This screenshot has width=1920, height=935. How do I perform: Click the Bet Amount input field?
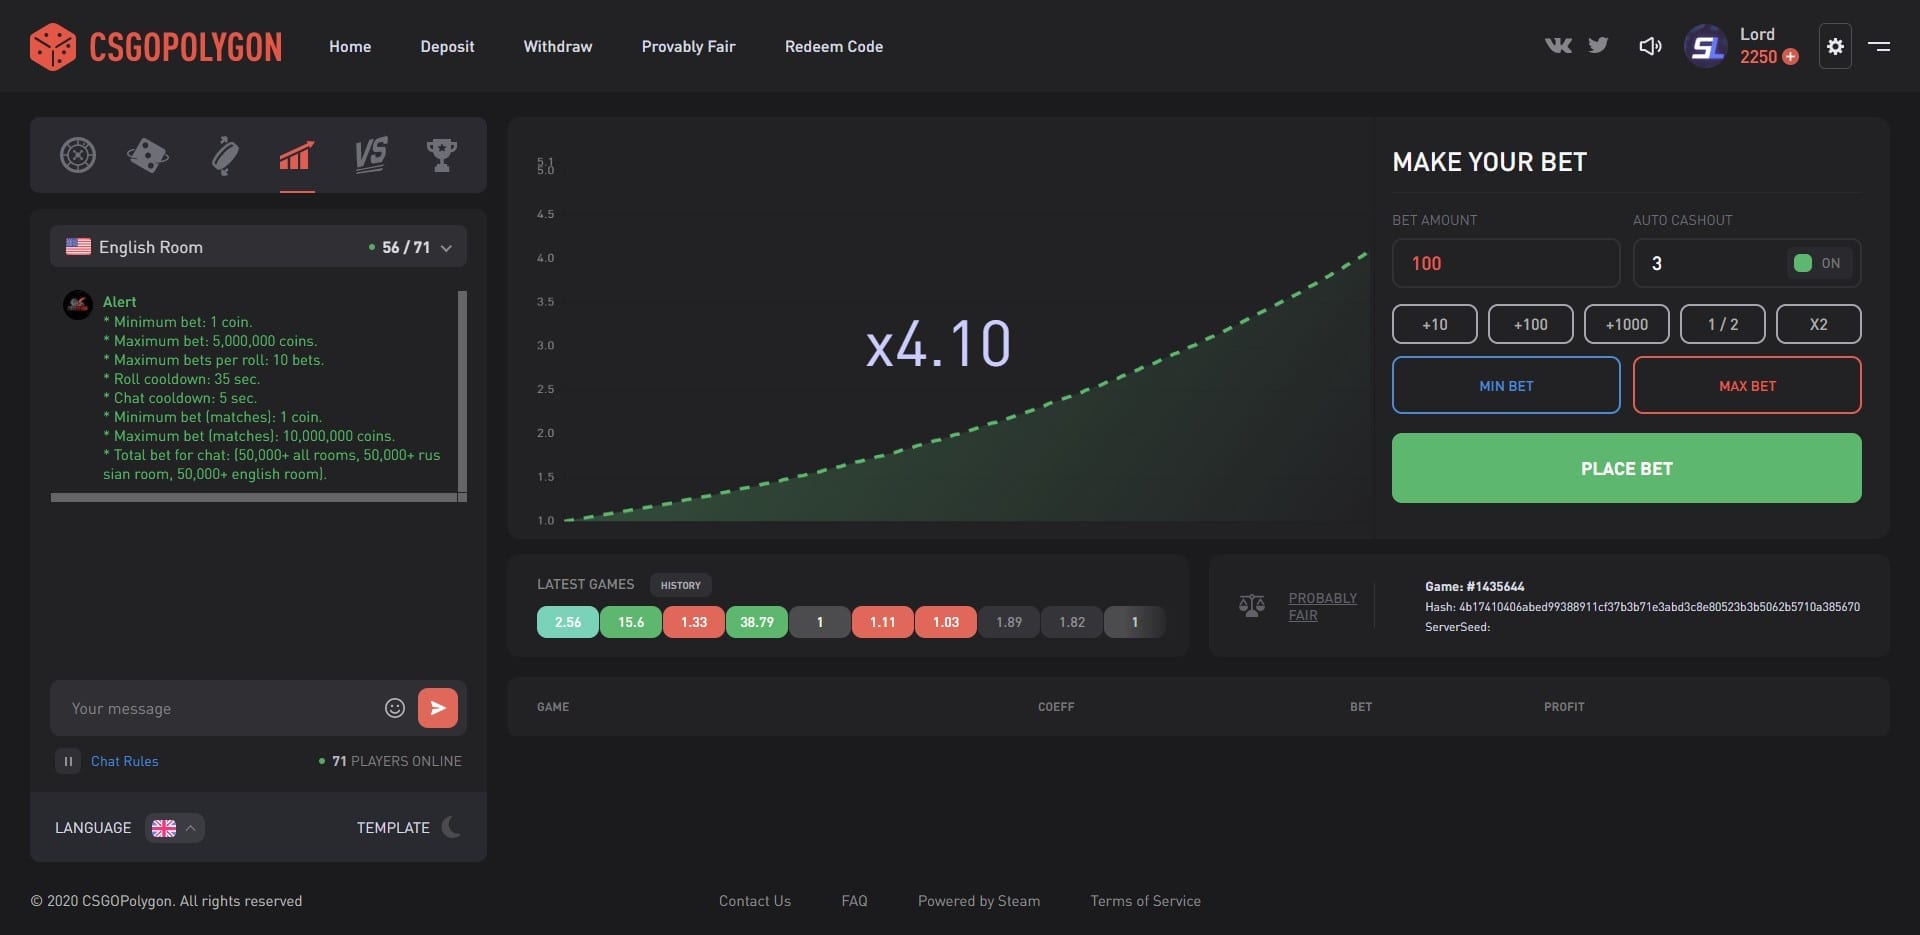tap(1506, 263)
